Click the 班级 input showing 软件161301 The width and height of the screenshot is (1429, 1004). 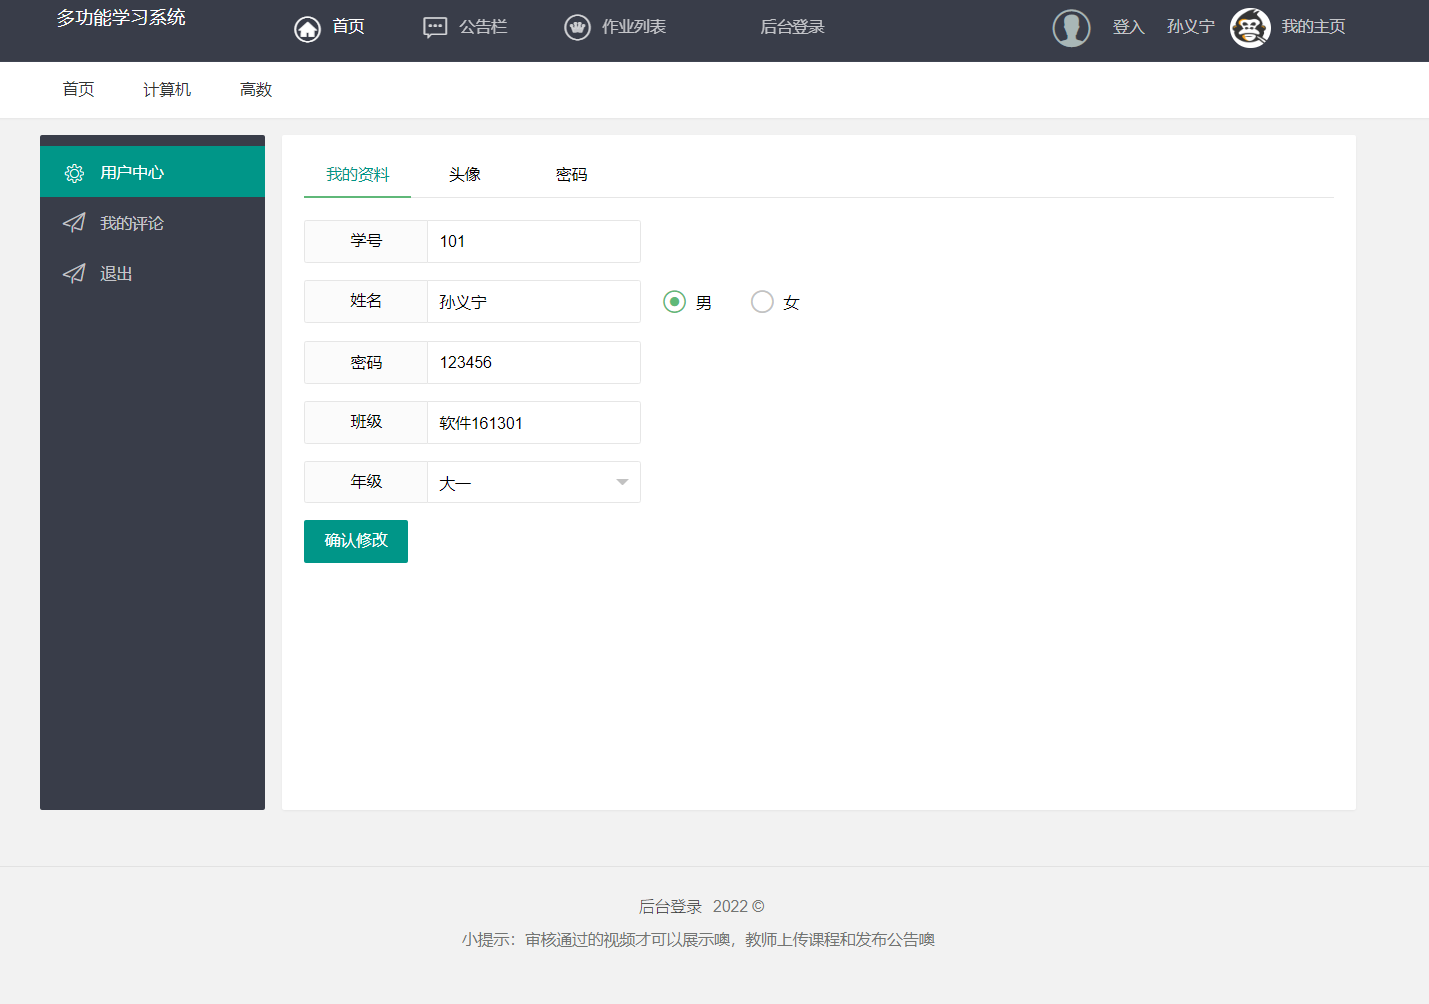(533, 422)
